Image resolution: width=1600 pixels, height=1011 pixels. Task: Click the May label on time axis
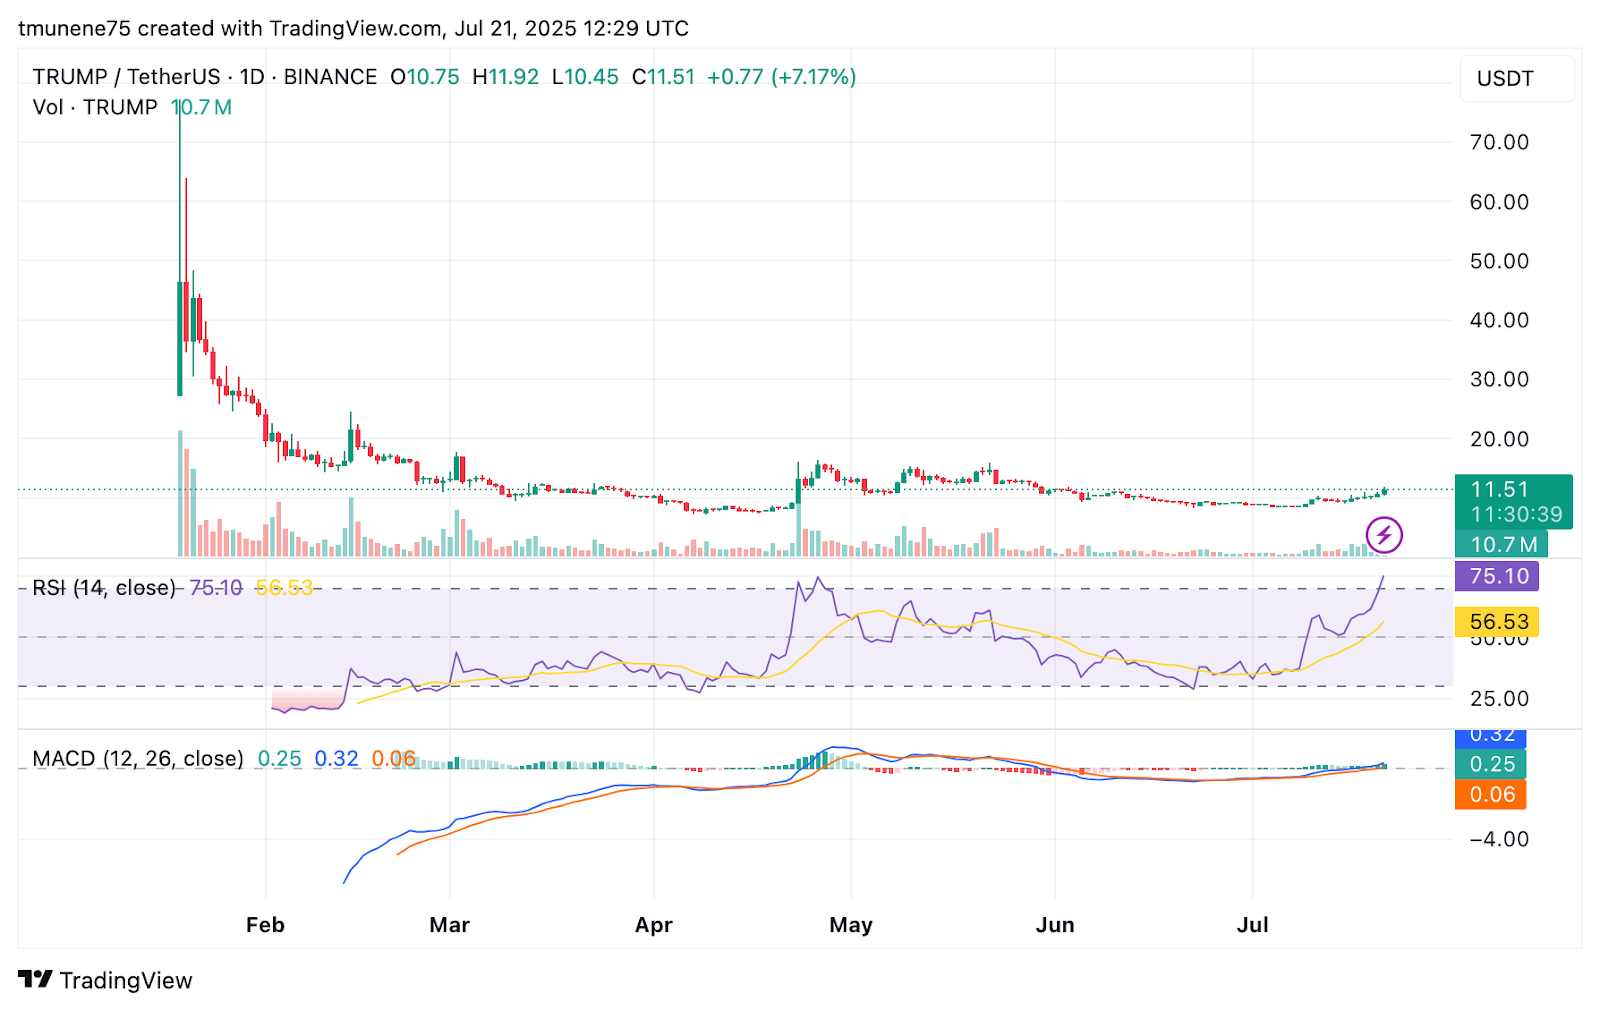851,925
